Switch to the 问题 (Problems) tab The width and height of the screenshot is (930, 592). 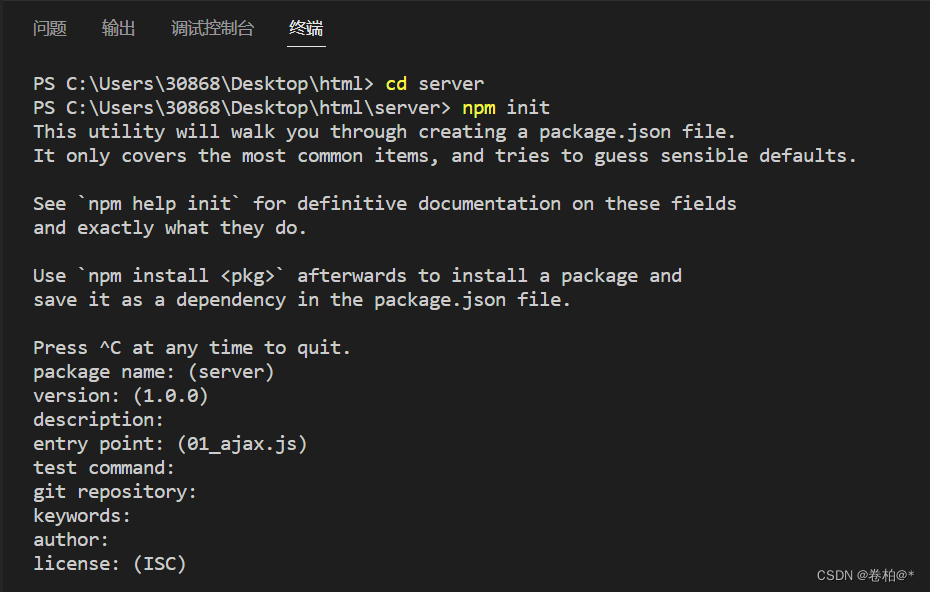tap(50, 28)
